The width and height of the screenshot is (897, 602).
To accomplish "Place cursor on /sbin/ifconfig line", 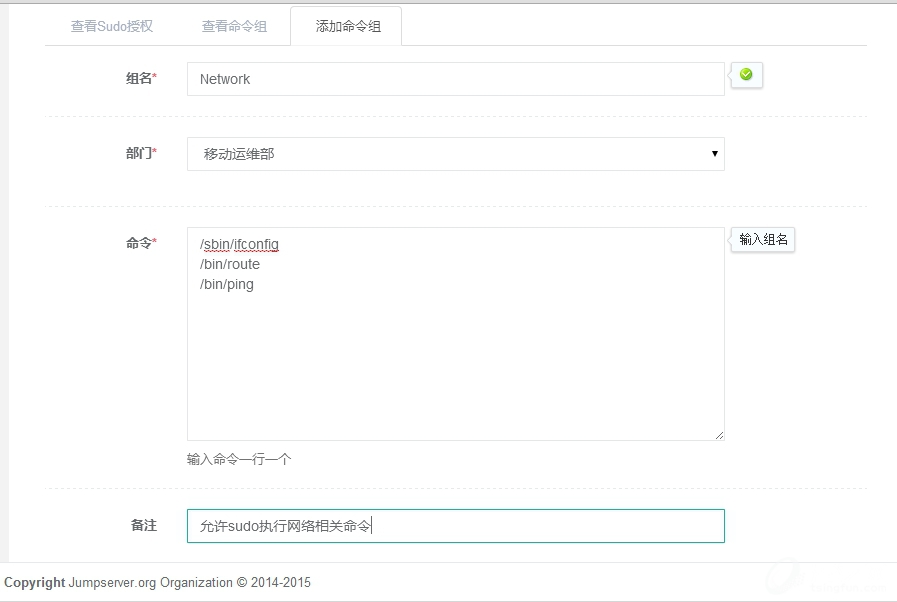I will pyautogui.click(x=239, y=245).
